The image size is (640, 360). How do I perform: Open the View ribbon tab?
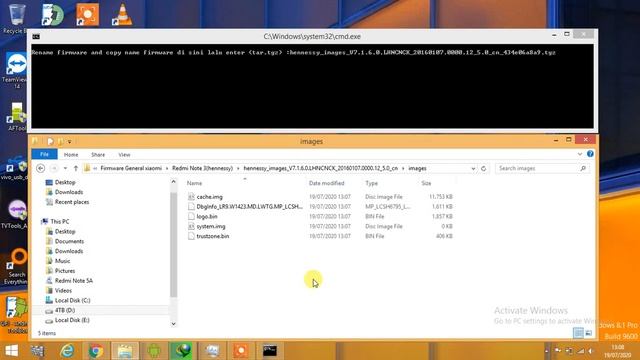click(x=124, y=155)
